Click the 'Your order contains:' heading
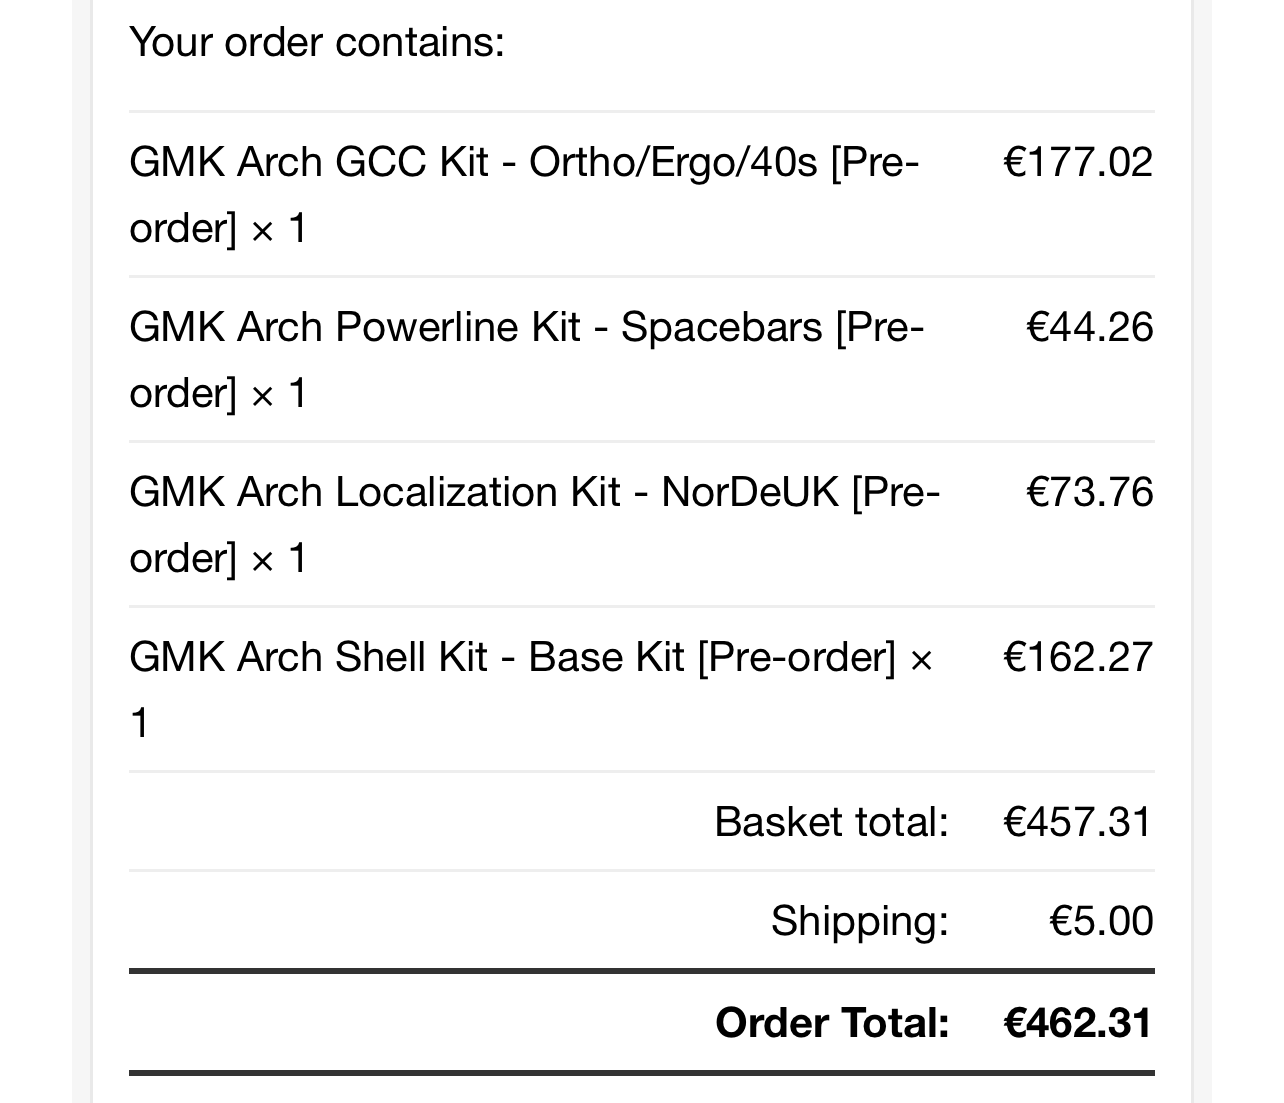1284x1103 pixels. (x=316, y=42)
